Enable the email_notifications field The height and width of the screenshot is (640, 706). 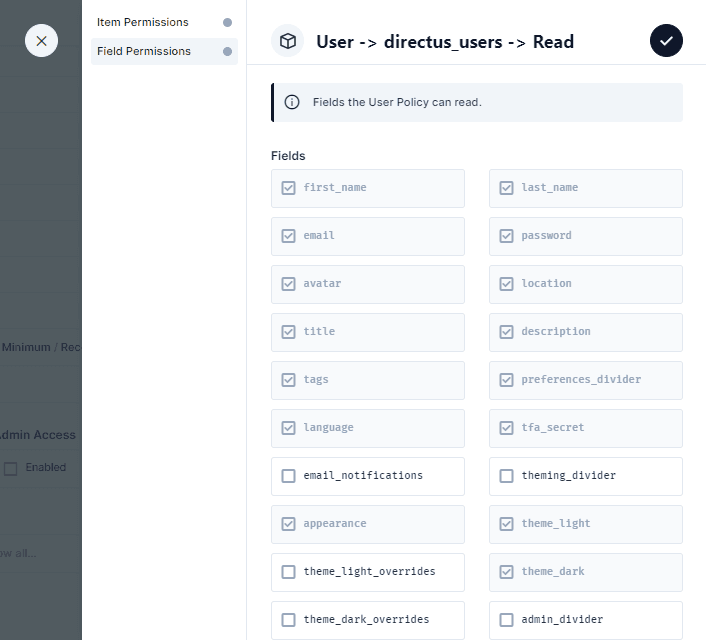(288, 476)
